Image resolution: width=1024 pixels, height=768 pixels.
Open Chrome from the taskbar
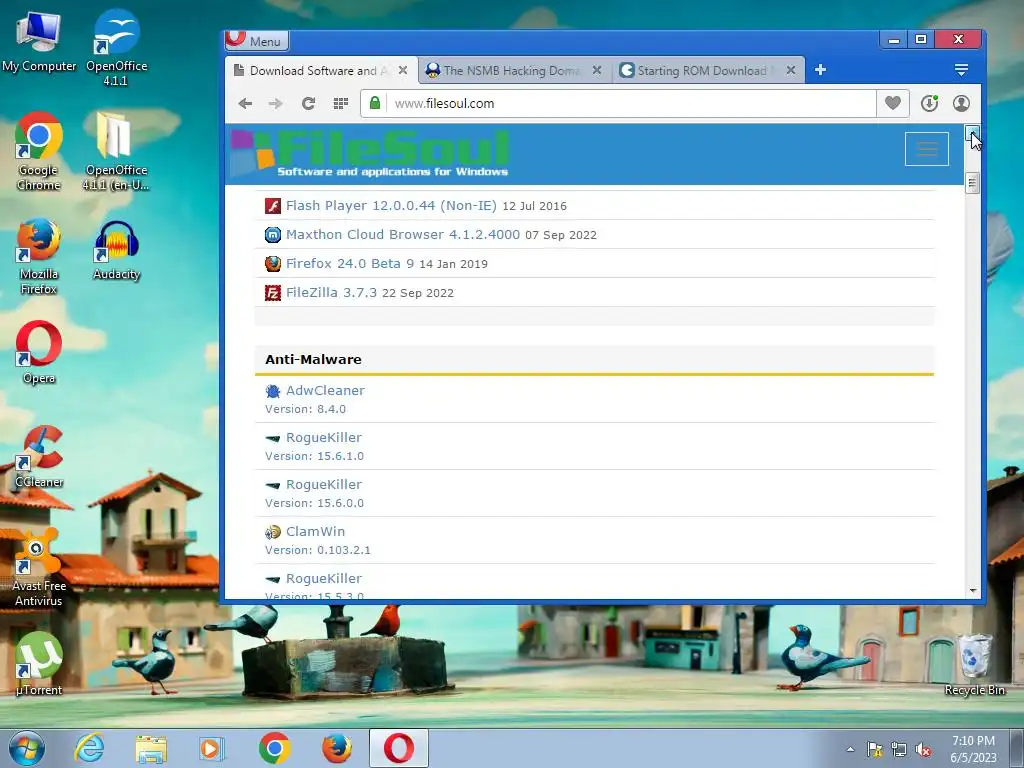pos(274,748)
